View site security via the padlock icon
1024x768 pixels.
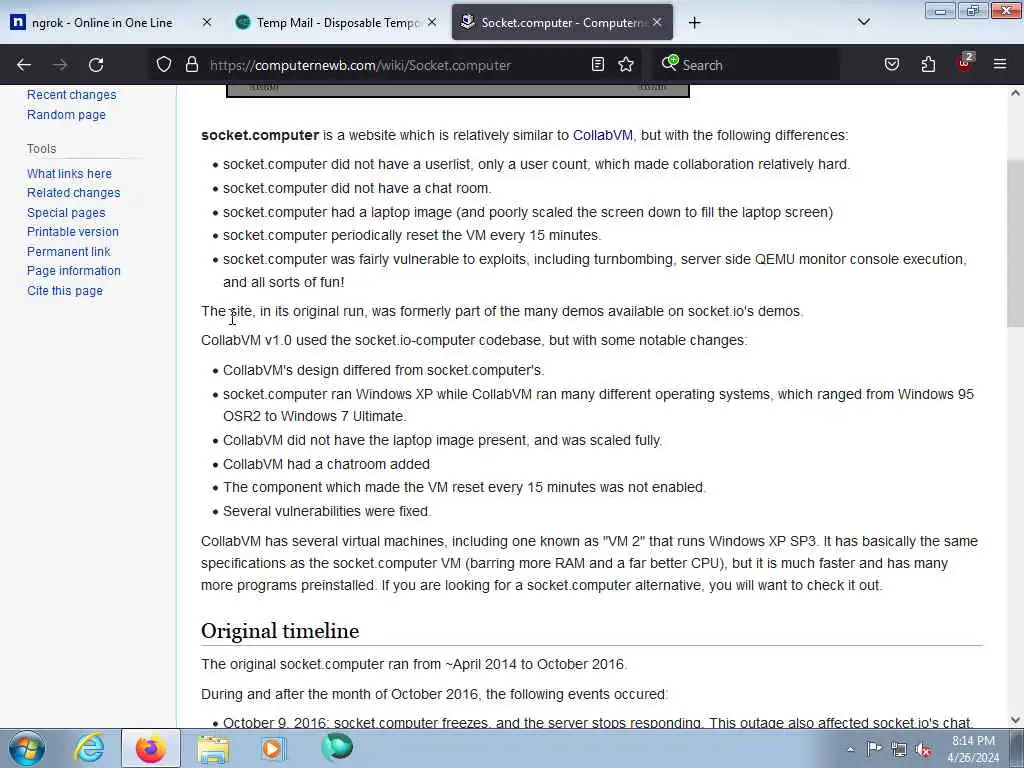coord(191,65)
